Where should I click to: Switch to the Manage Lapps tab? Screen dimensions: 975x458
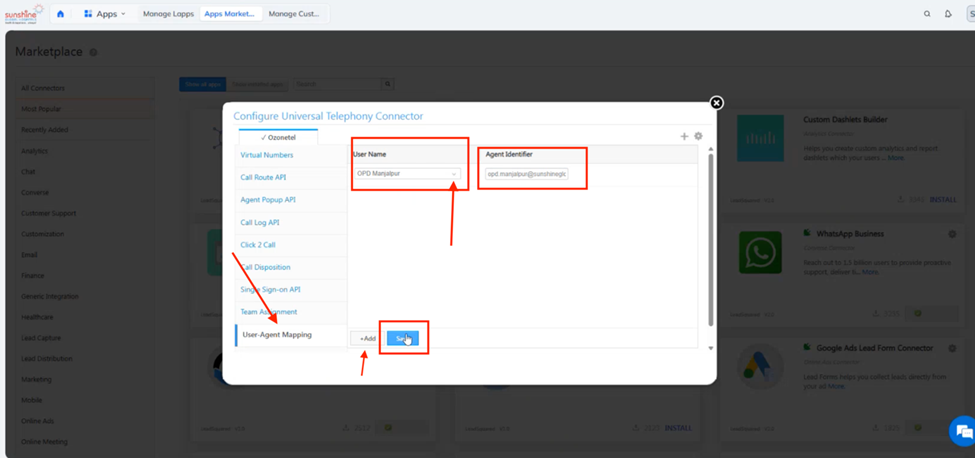pos(168,14)
